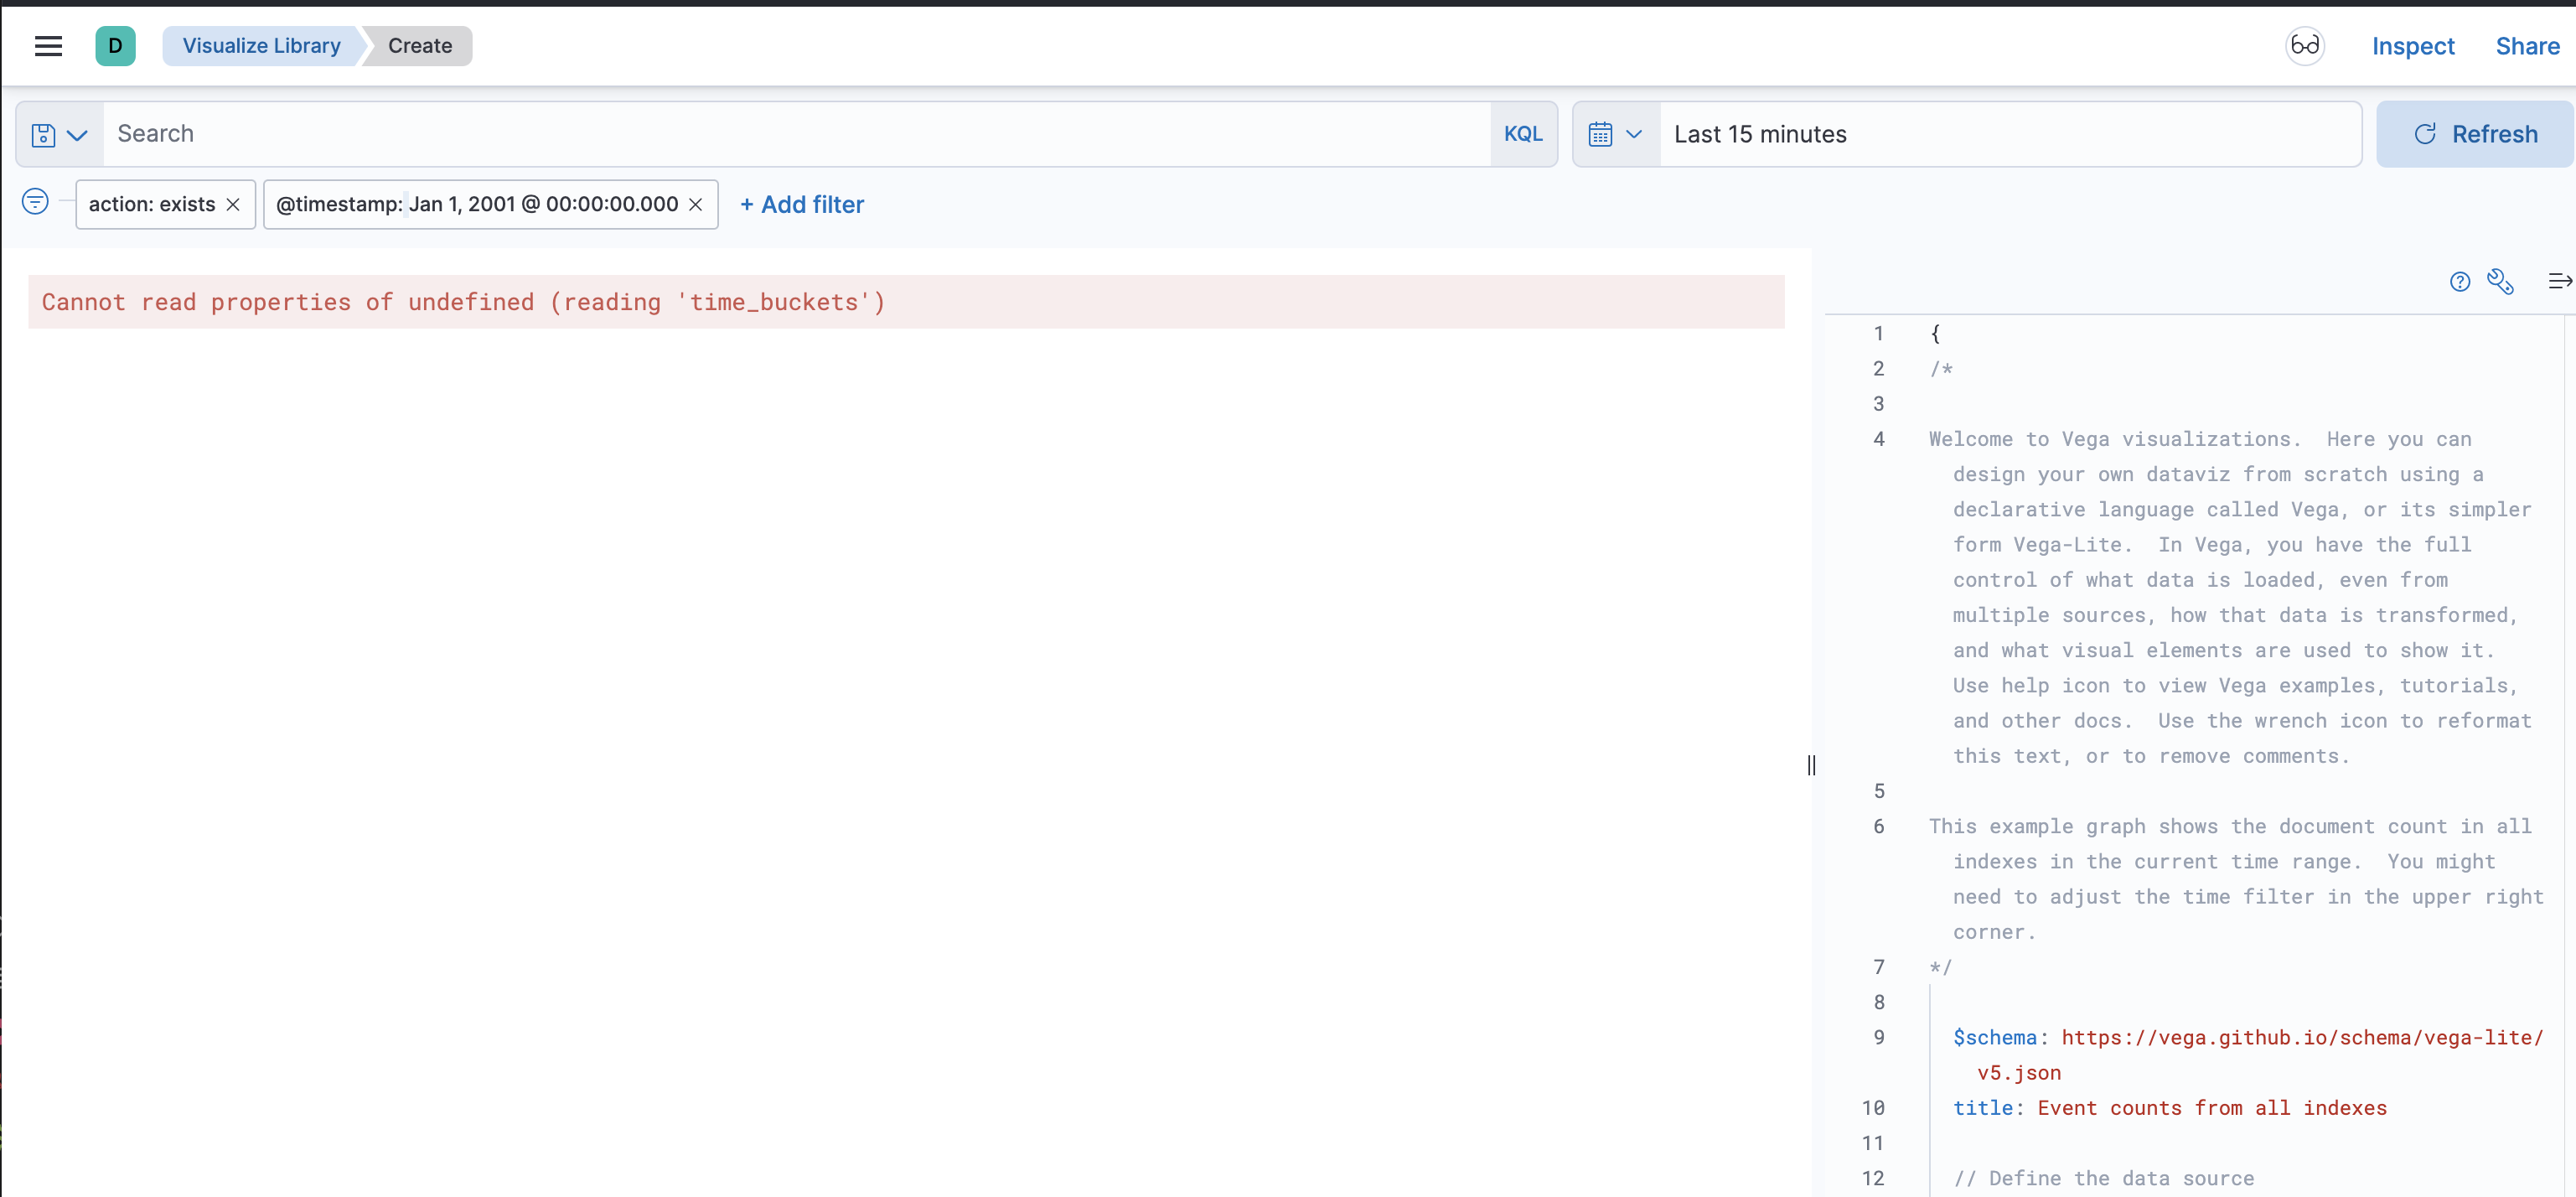This screenshot has width=2576, height=1197.
Task: Open the filter options menu icon
Action: tap(35, 202)
